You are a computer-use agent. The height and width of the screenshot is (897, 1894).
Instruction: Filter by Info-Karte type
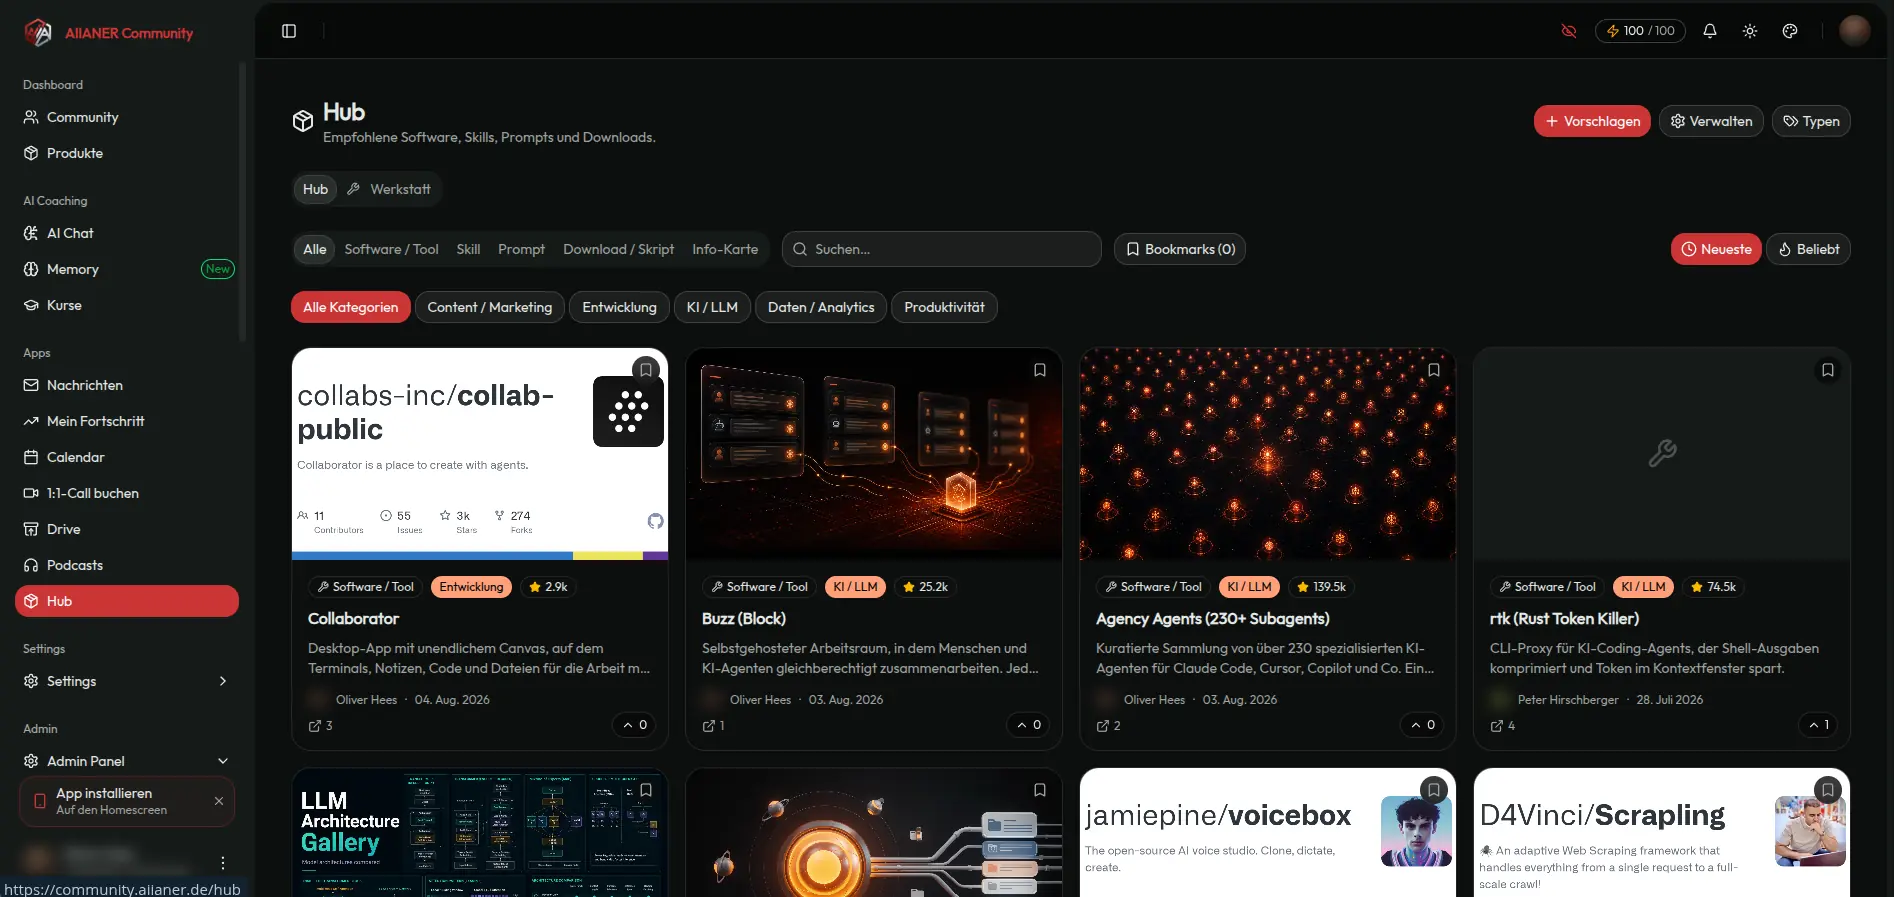click(x=725, y=249)
